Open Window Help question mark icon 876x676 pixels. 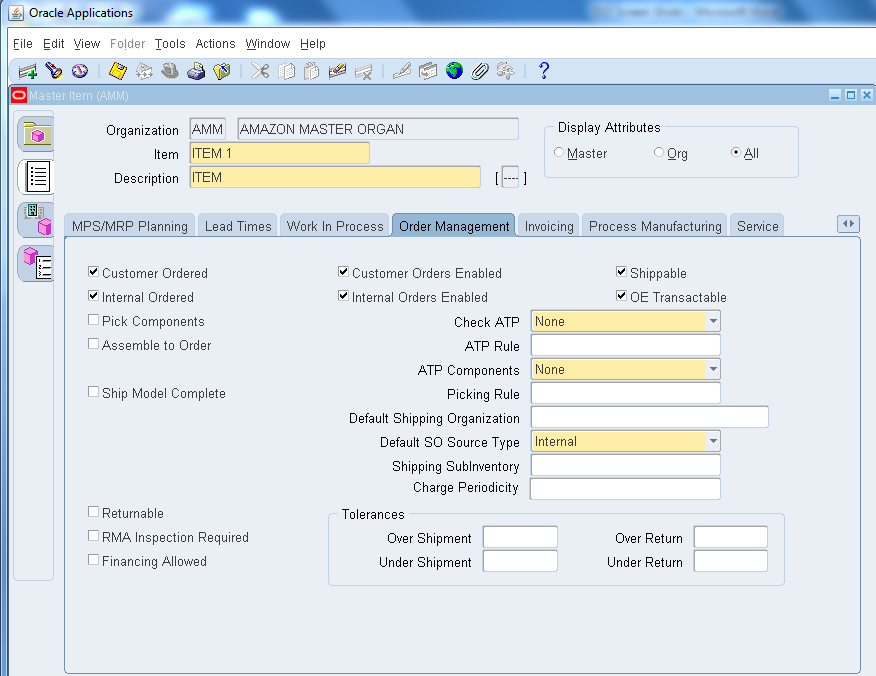(x=544, y=70)
